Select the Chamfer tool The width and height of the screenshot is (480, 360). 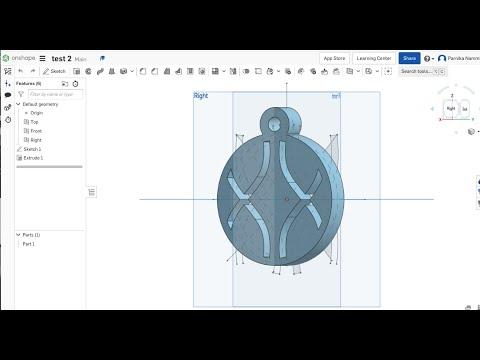[155, 71]
